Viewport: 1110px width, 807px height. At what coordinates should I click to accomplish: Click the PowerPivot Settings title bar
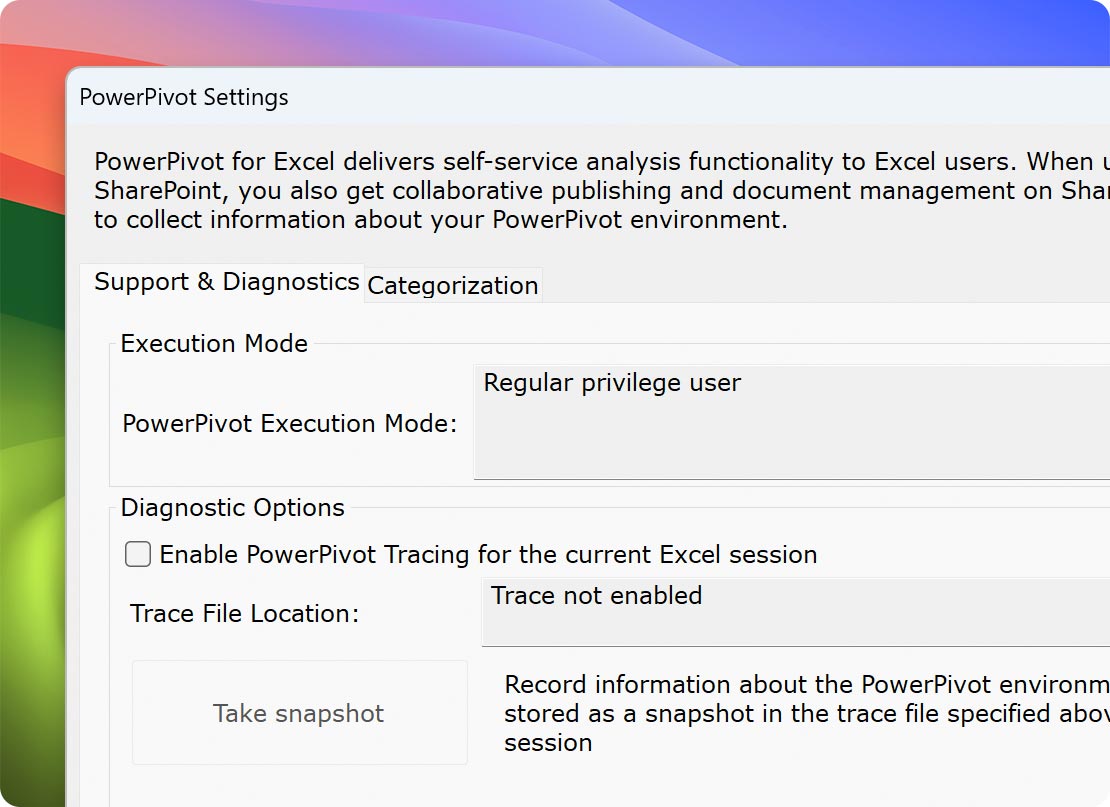point(183,97)
